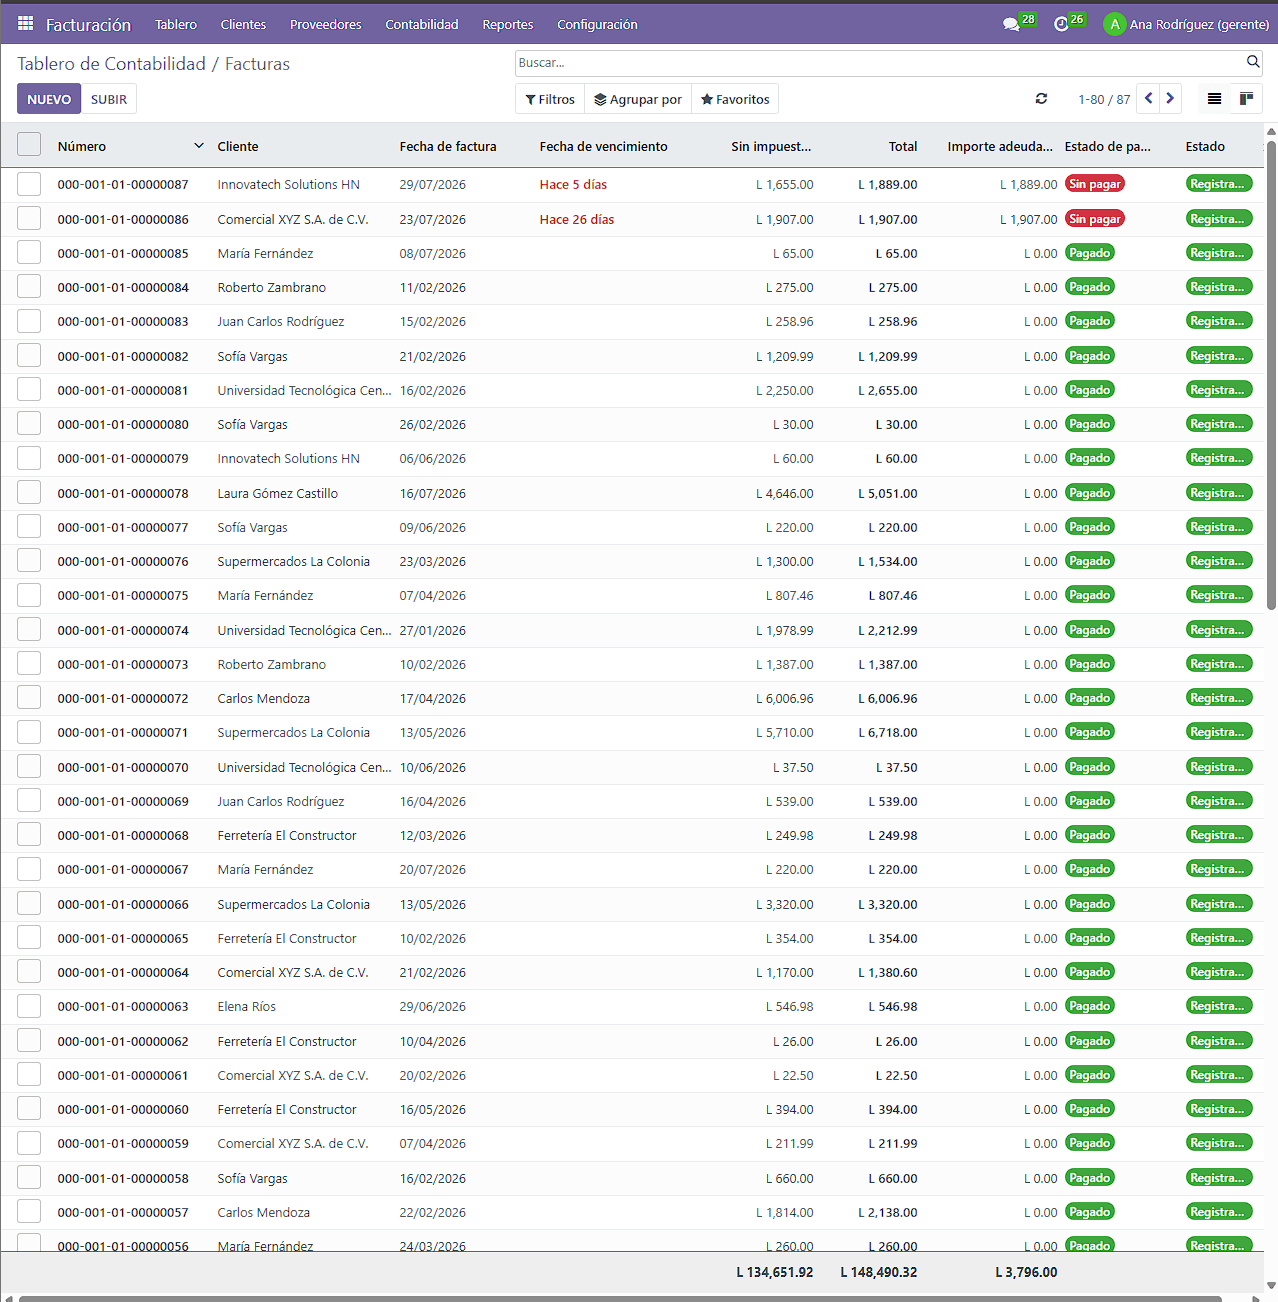This screenshot has width=1278, height=1302.
Task: Click the Ana Rodríguez user avatar
Action: tap(1114, 24)
